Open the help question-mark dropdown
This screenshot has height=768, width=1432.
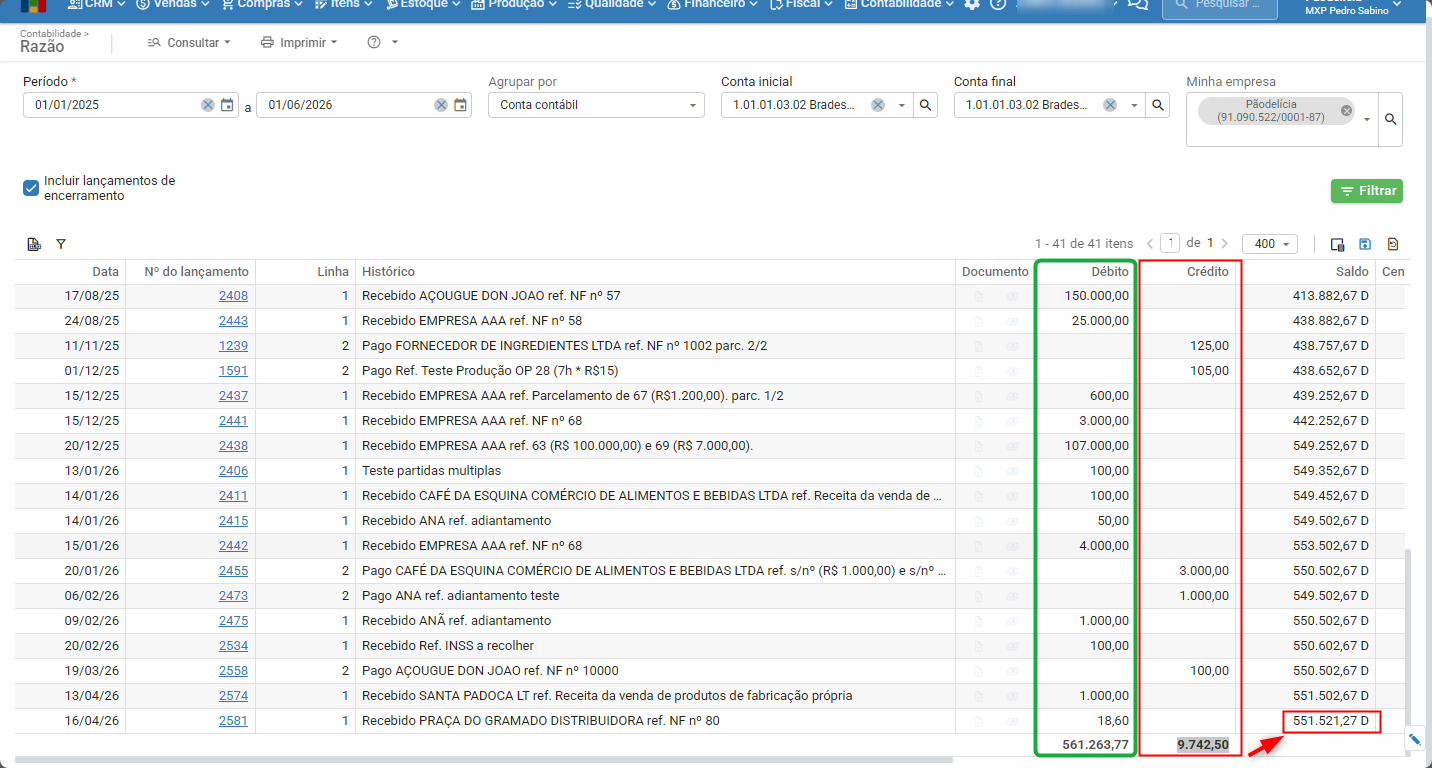click(x=383, y=43)
